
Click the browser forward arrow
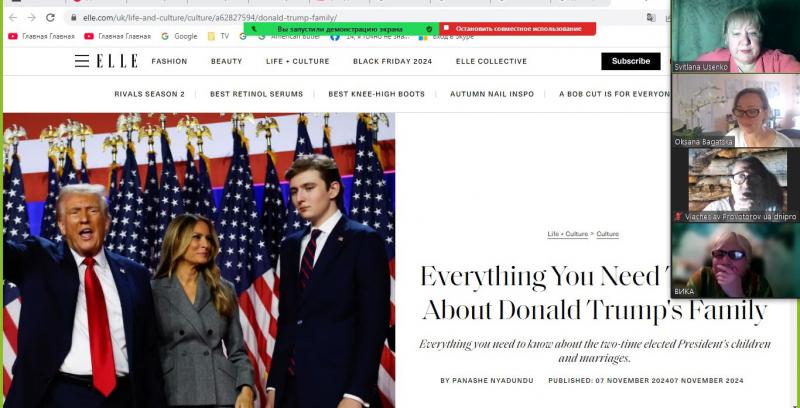click(31, 17)
